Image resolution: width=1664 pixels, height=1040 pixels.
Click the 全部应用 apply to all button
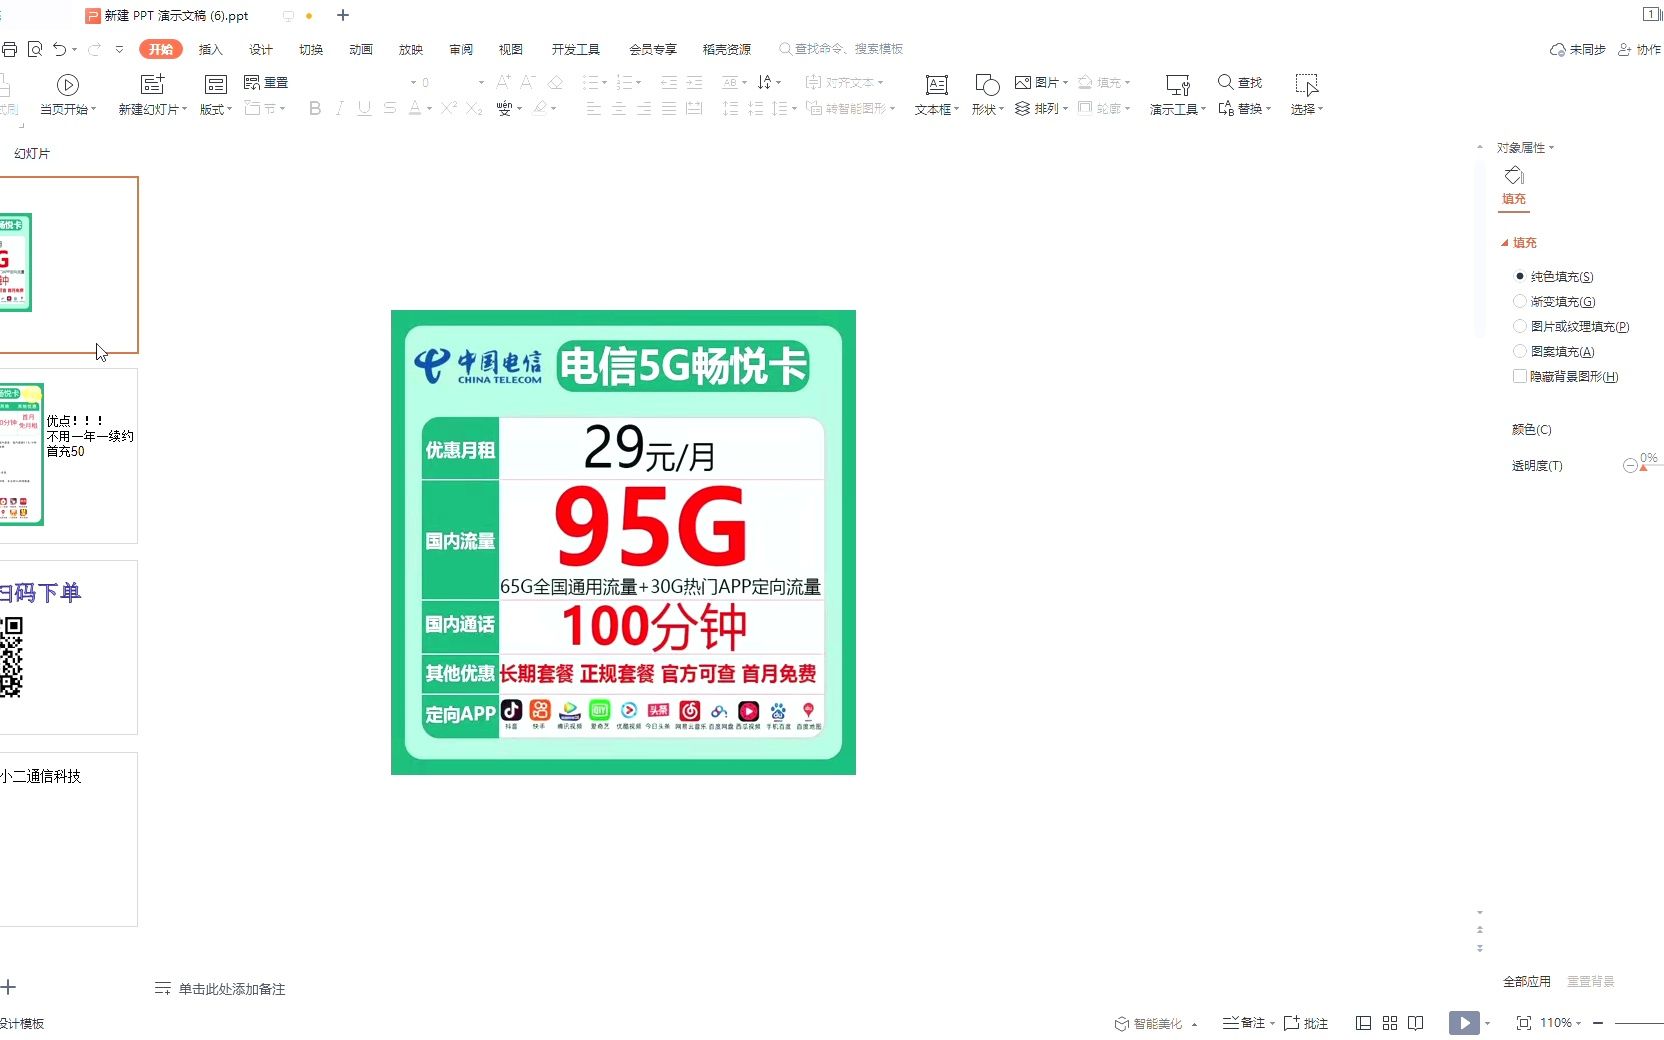pos(1527,981)
